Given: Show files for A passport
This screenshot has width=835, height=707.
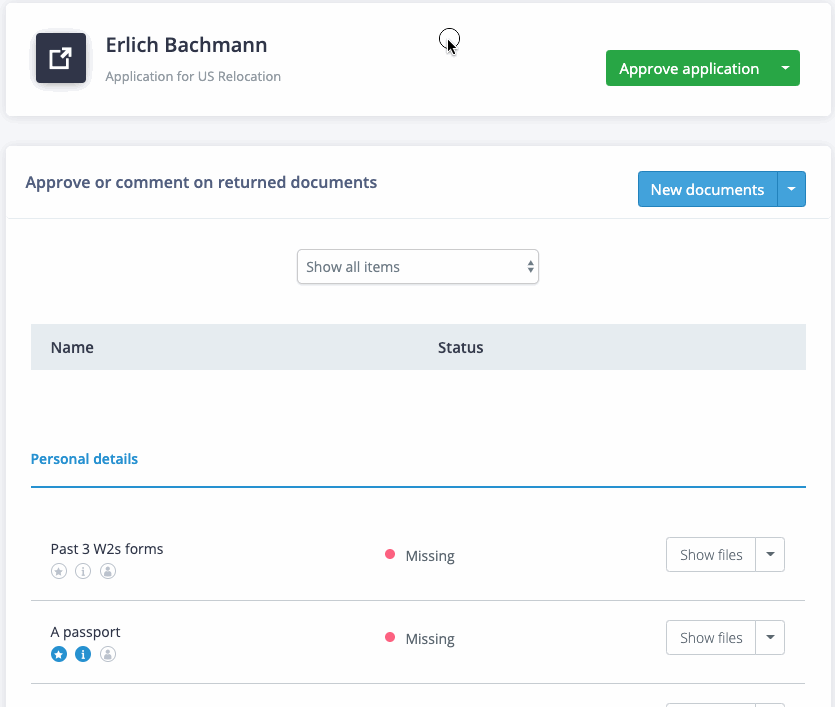Looking at the screenshot, I should [x=711, y=638].
